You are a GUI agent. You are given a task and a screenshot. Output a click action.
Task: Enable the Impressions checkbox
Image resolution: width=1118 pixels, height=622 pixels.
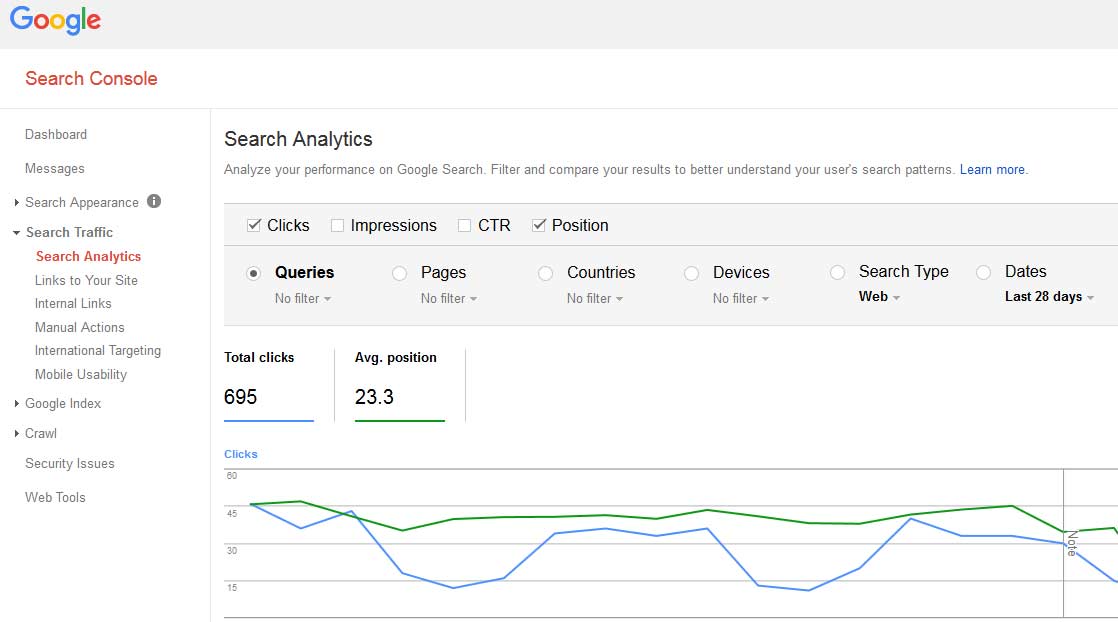[x=337, y=225]
